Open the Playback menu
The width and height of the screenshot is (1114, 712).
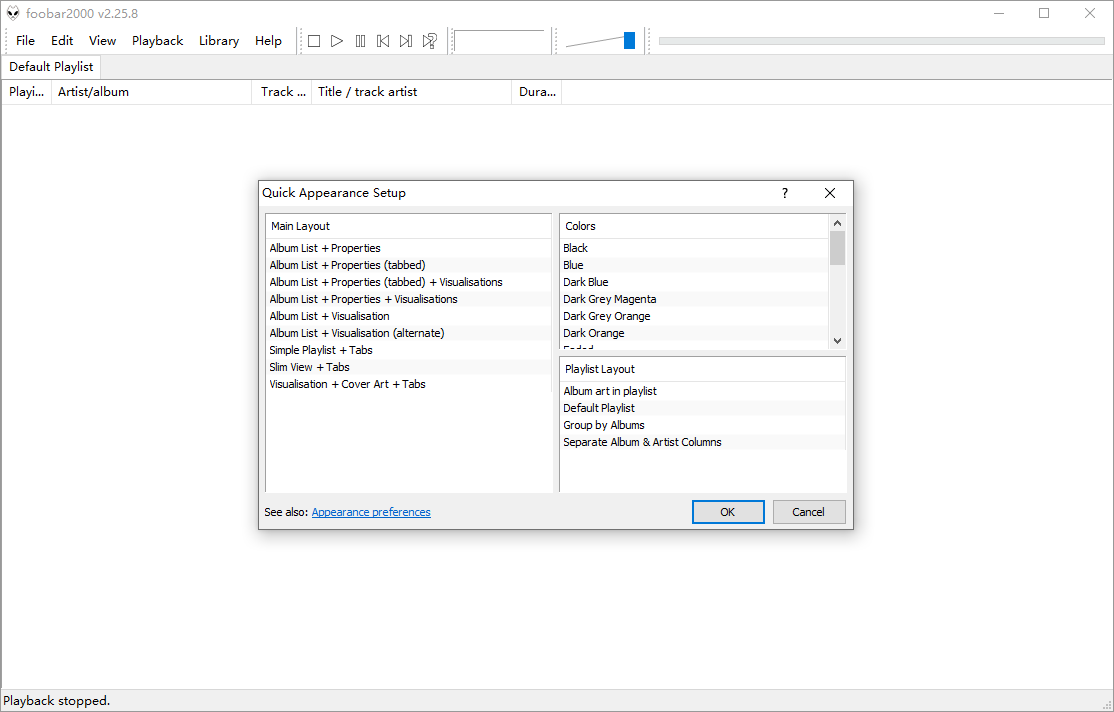pyautogui.click(x=157, y=40)
